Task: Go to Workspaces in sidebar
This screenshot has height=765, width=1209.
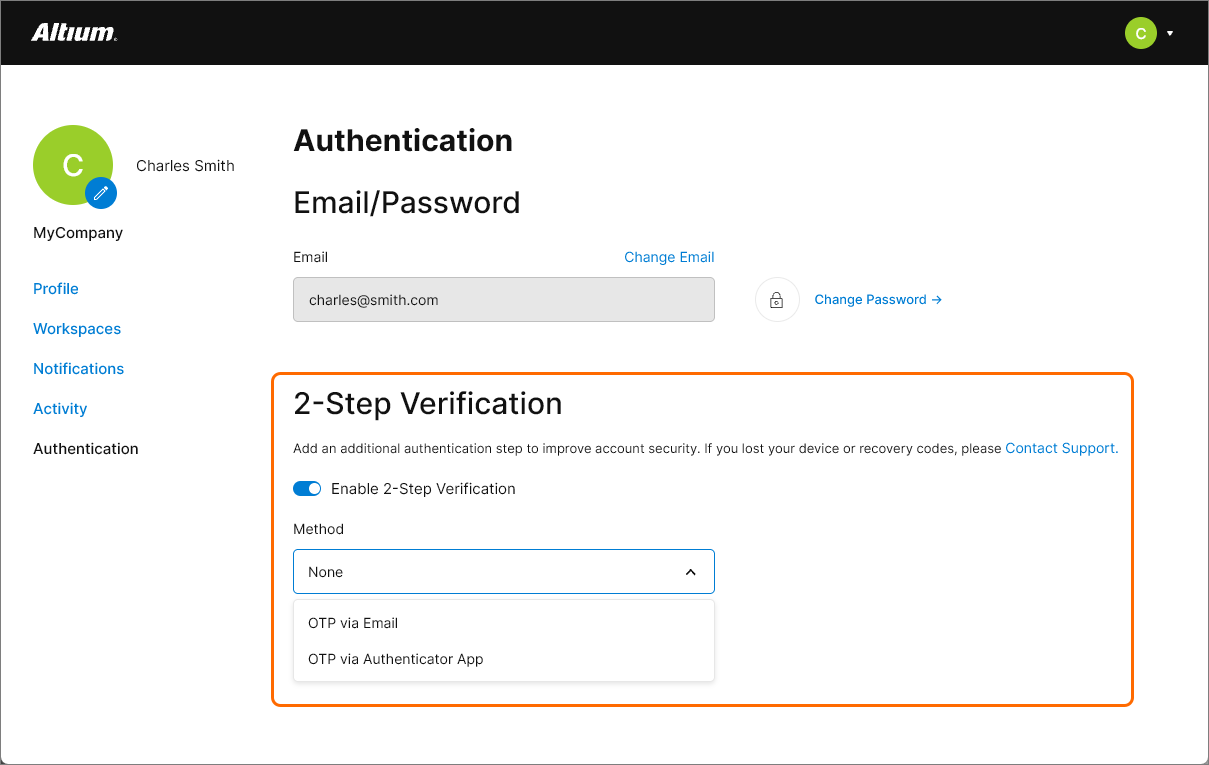Action: point(77,329)
